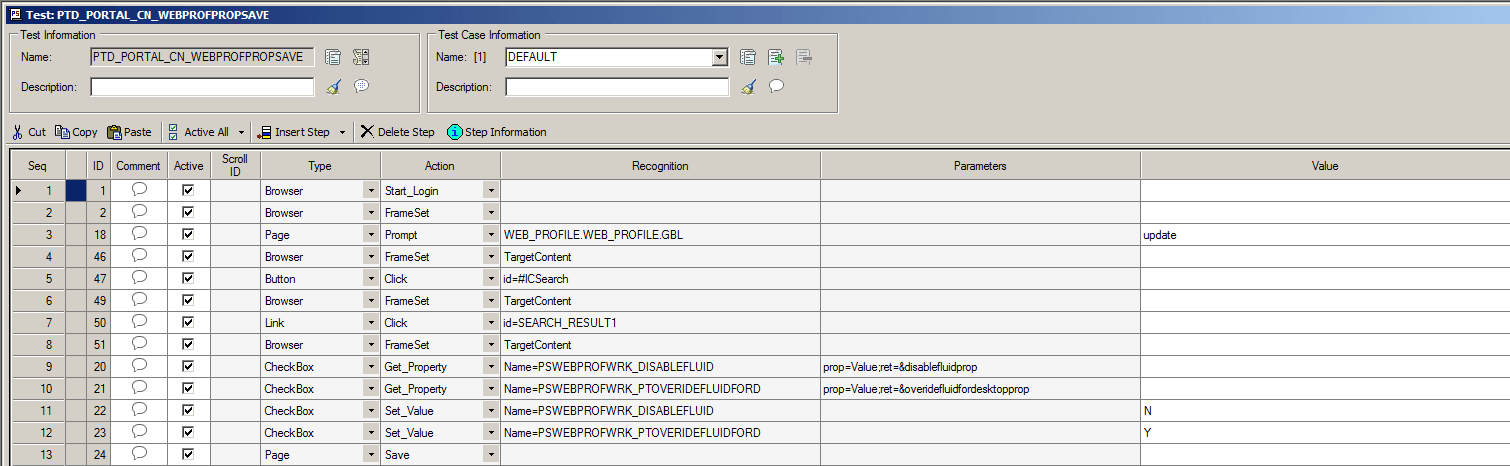Open Type dropdown for Seq 3 Page
1510x466 pixels.
click(x=371, y=234)
